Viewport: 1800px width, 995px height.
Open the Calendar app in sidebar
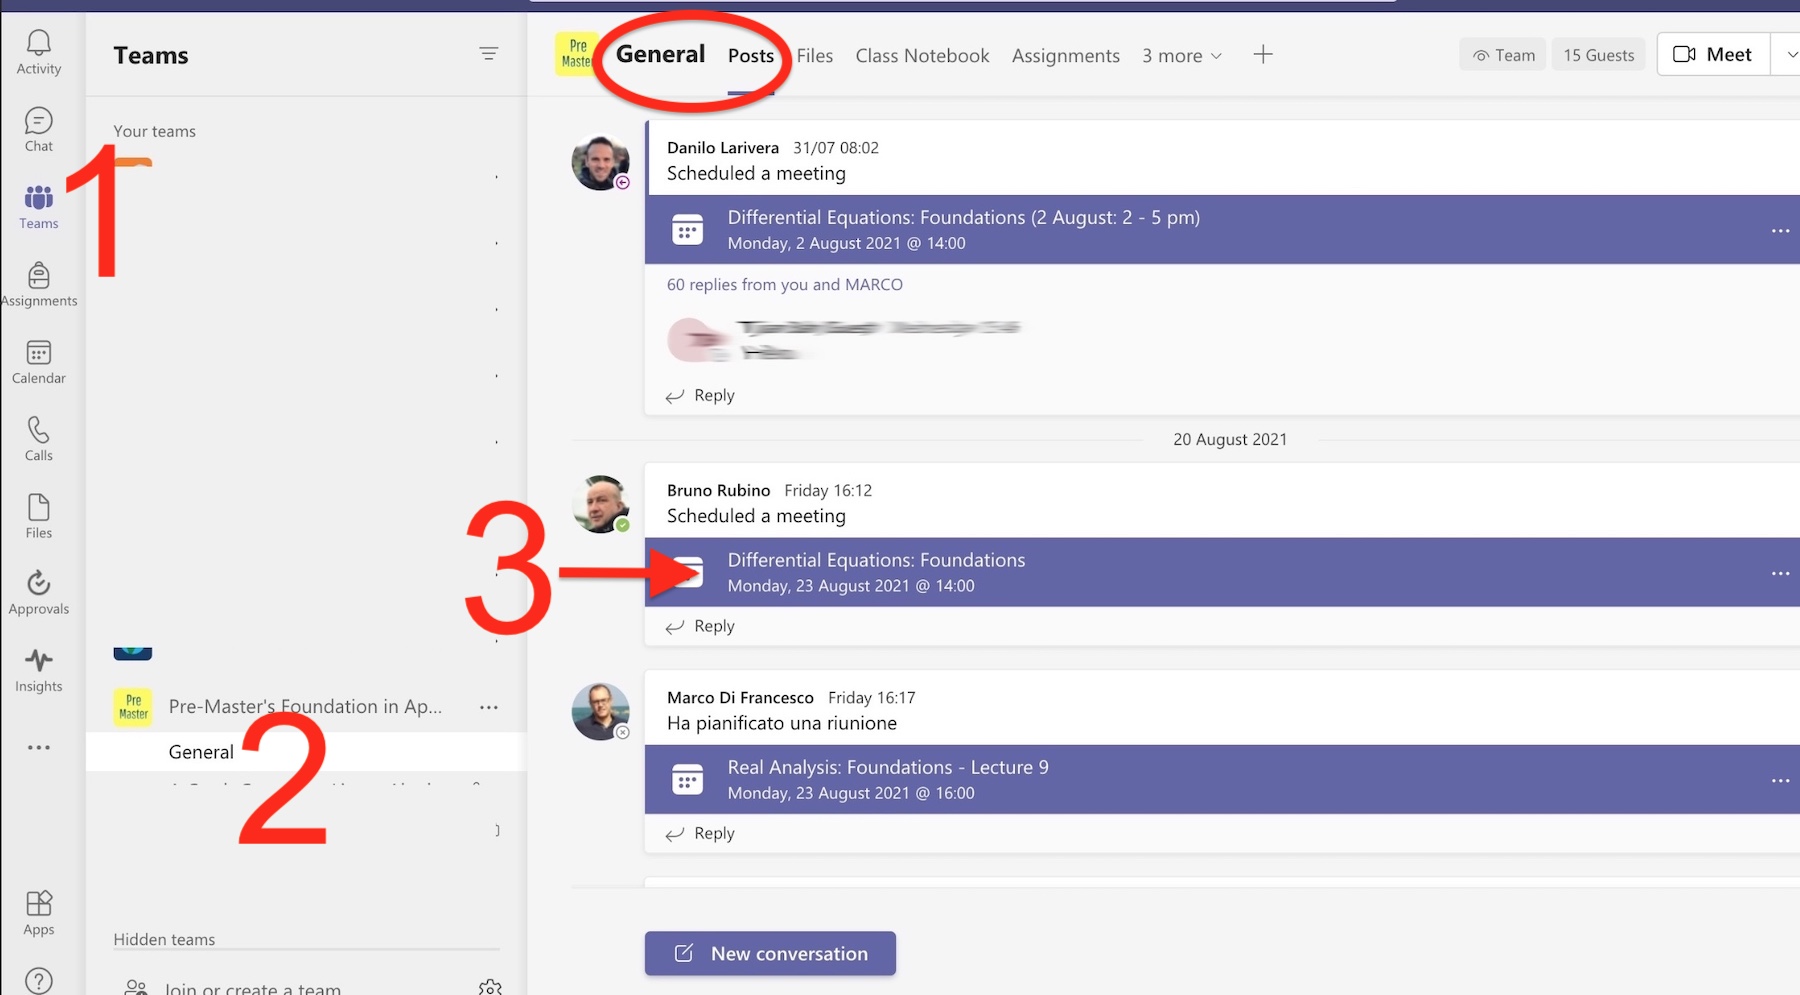[x=38, y=362]
